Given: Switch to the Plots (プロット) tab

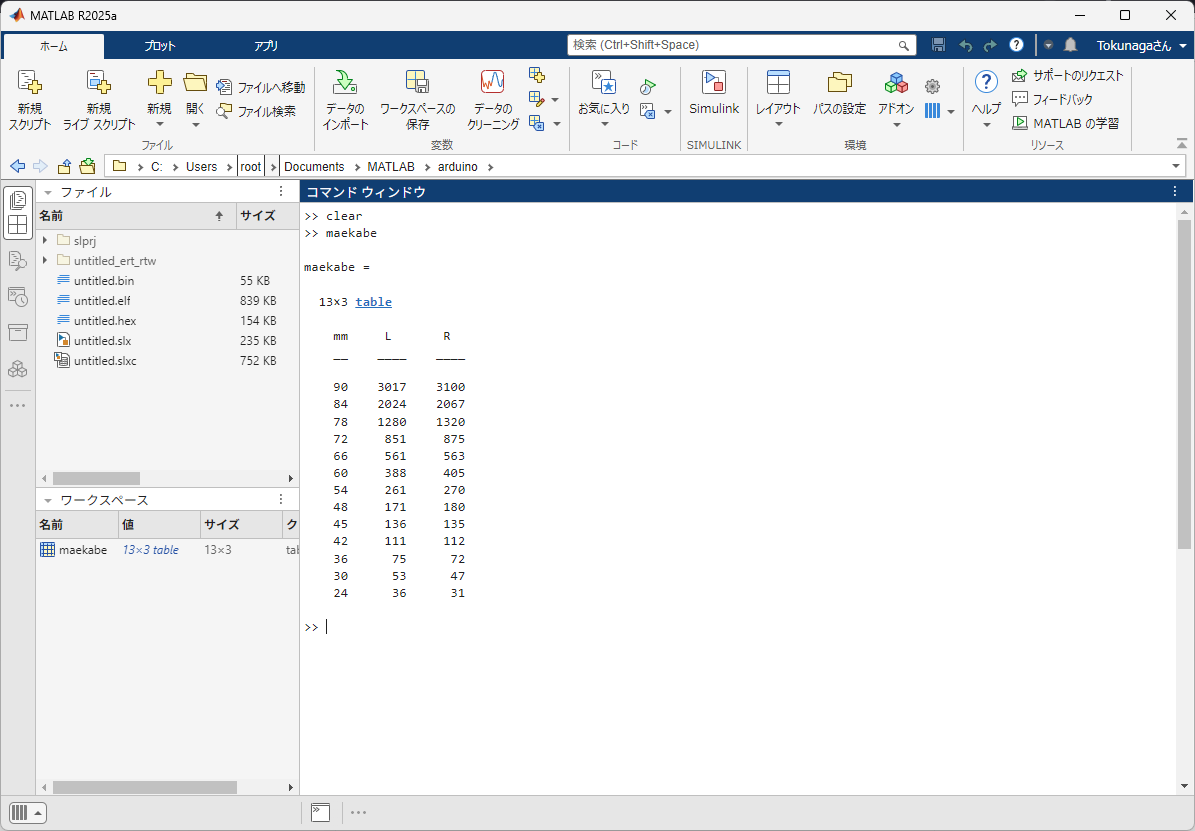Looking at the screenshot, I should pos(159,46).
